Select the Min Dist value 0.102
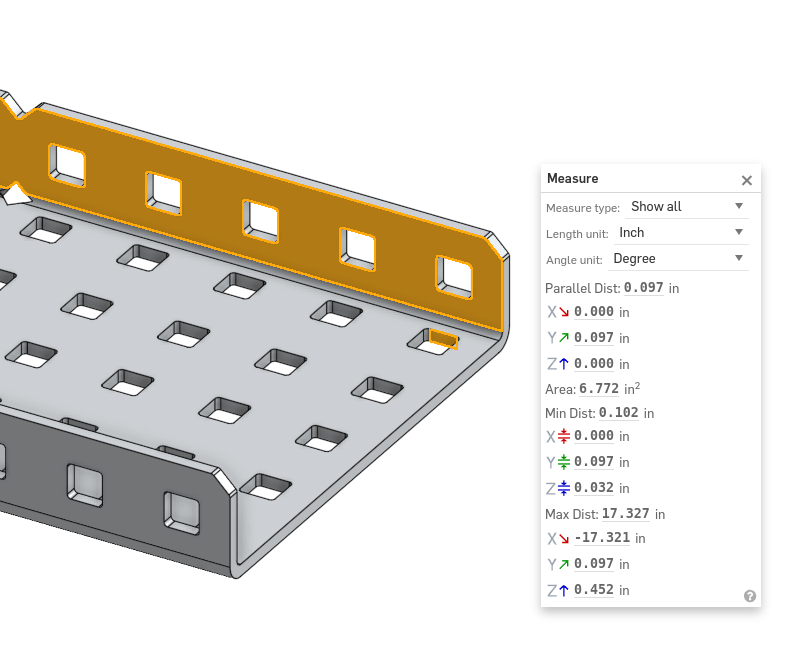This screenshot has width=791, height=657. [619, 413]
